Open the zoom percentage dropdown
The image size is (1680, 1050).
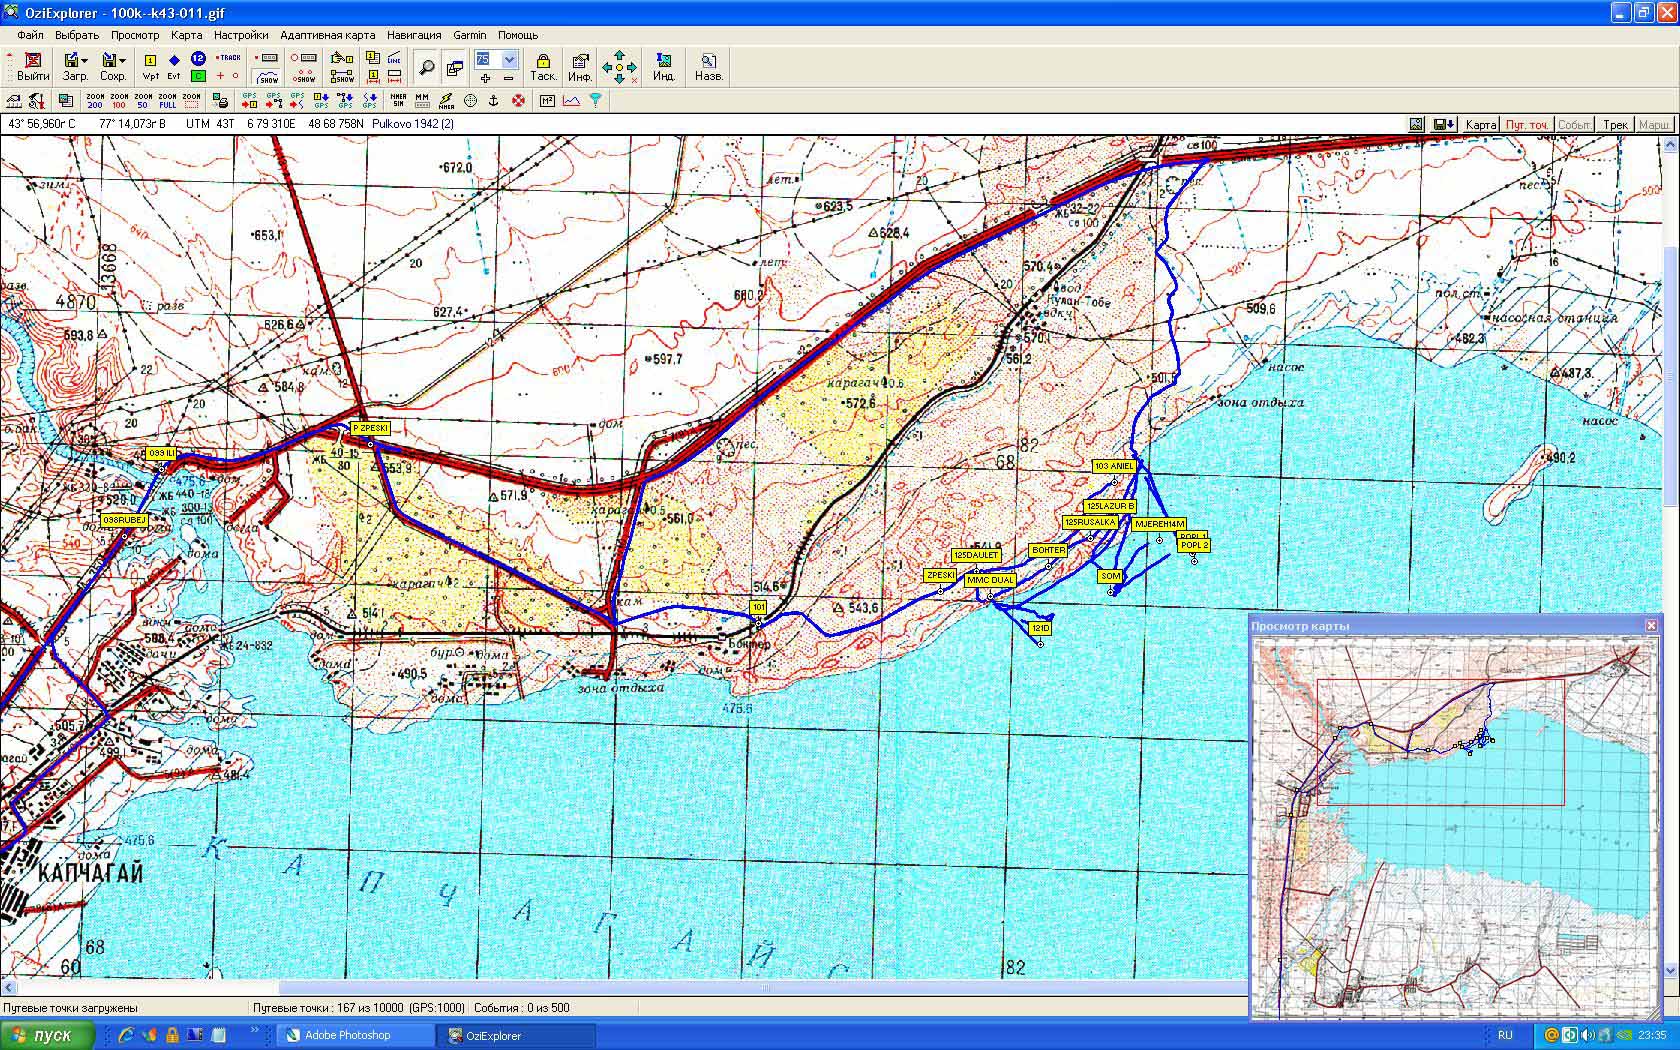[x=509, y=60]
